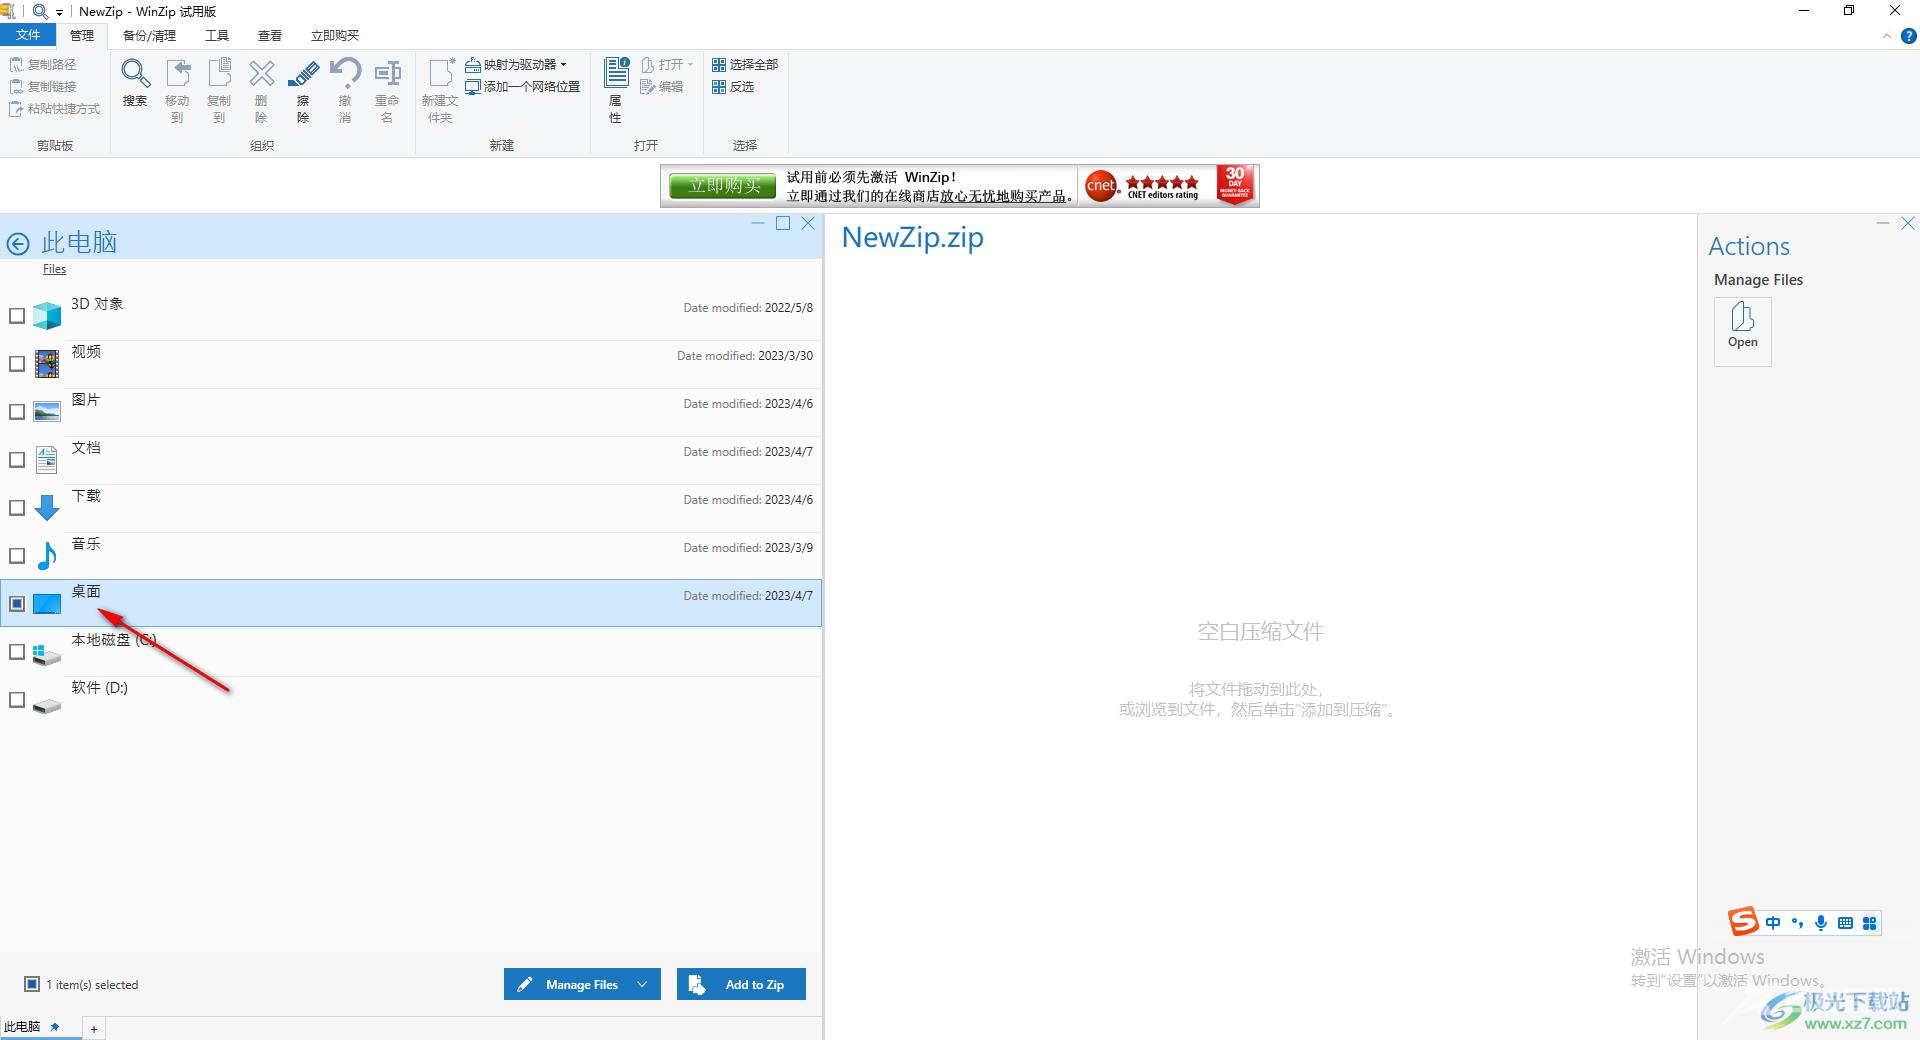Click the Sogou 中 language icon
Image resolution: width=1920 pixels, height=1040 pixels.
tap(1773, 923)
